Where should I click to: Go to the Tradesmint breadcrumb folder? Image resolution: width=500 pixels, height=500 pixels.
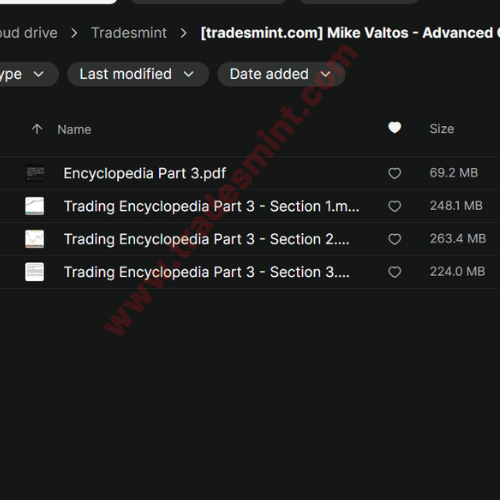(x=129, y=33)
